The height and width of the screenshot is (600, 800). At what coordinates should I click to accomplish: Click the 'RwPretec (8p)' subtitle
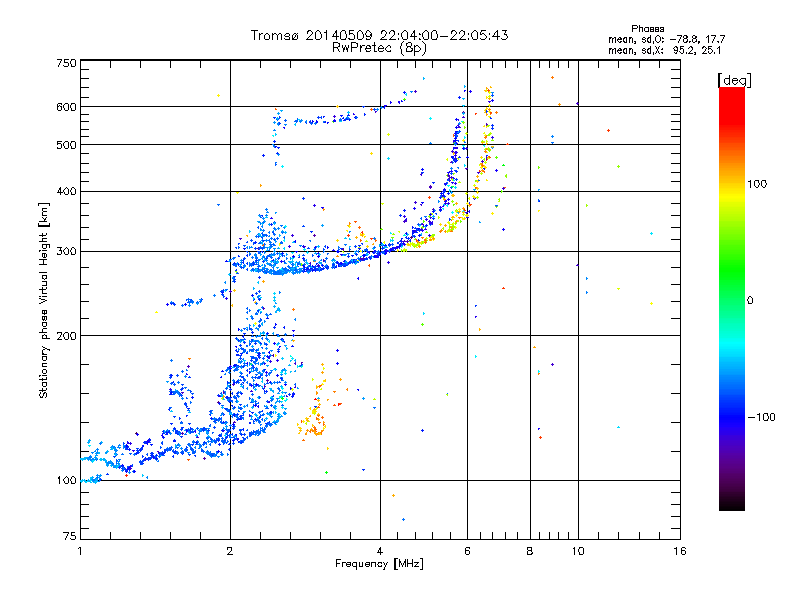click(379, 48)
